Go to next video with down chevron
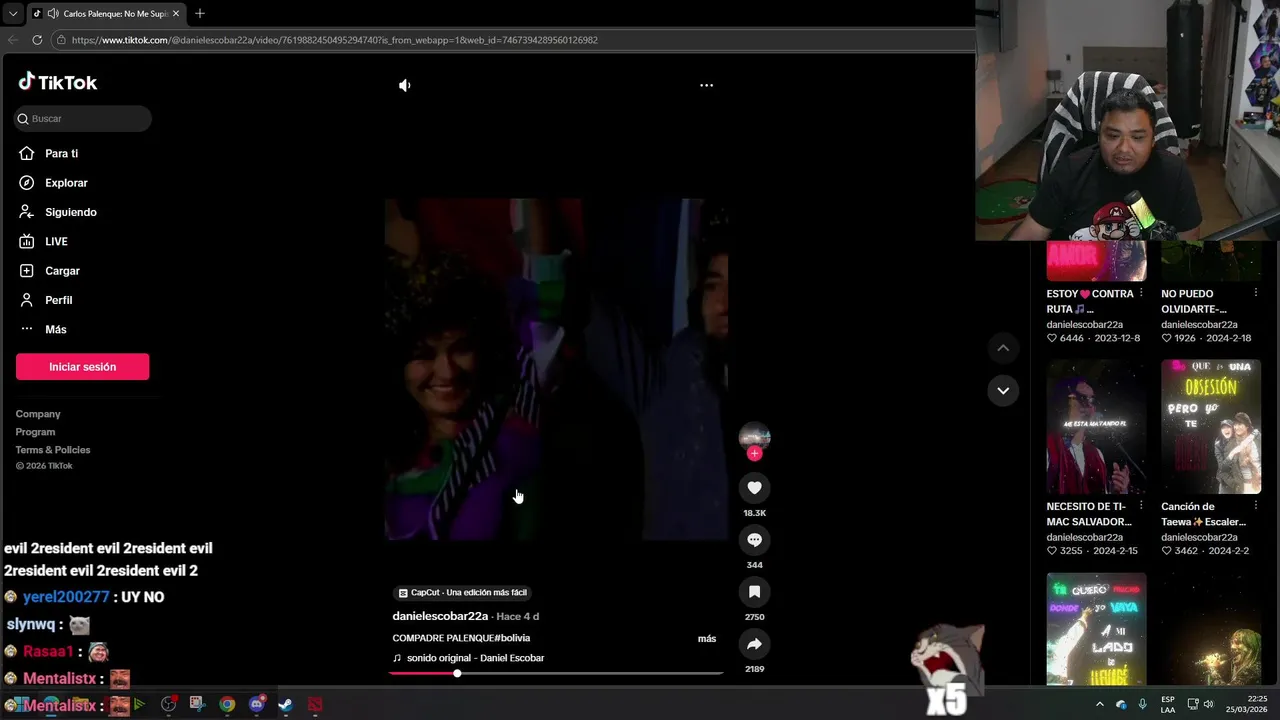This screenshot has width=1280, height=720. [x=1003, y=390]
